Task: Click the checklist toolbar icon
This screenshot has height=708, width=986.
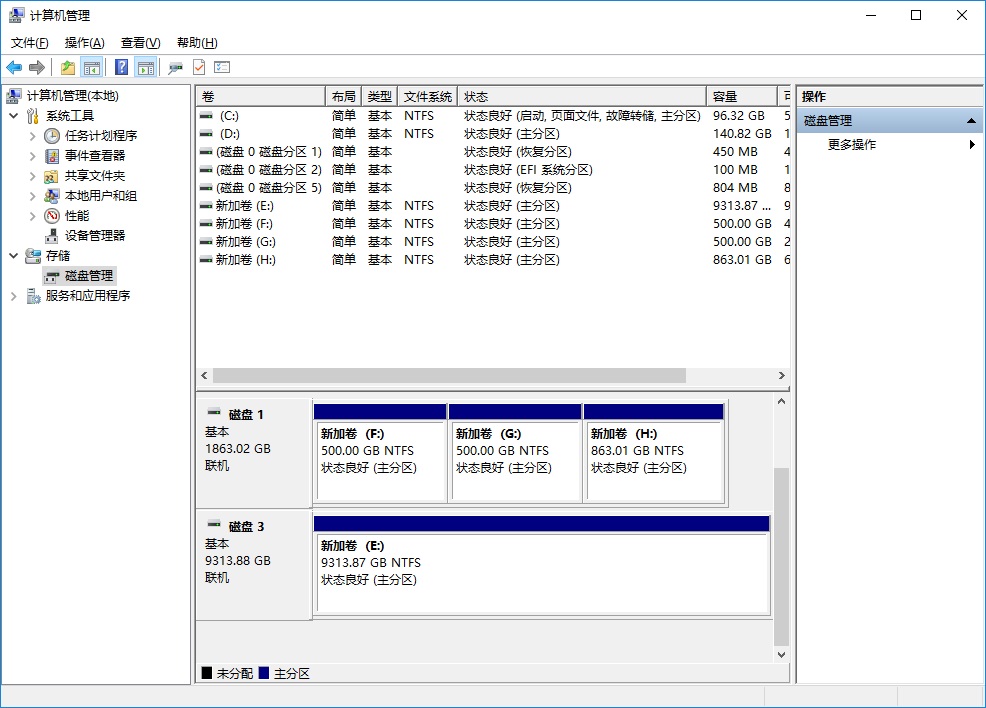Action: tap(220, 67)
